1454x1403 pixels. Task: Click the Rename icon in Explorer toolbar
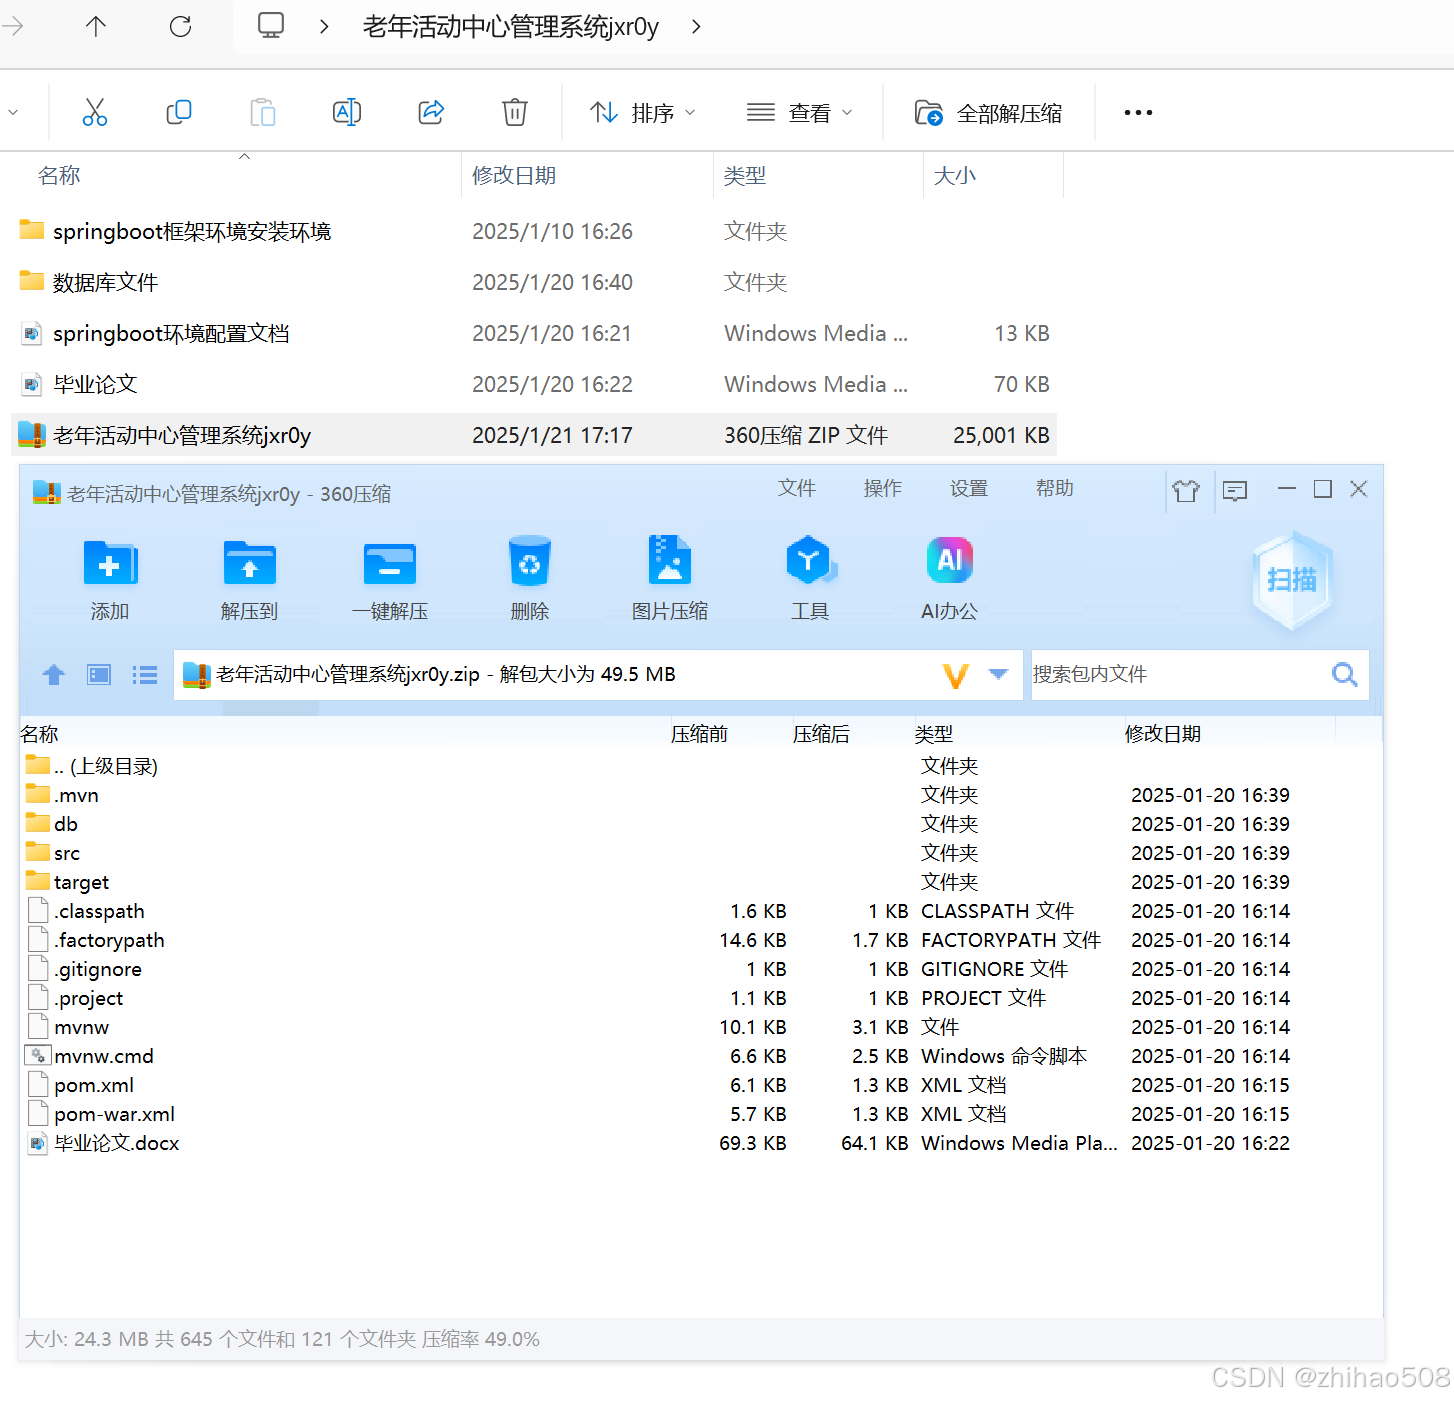[x=347, y=112]
